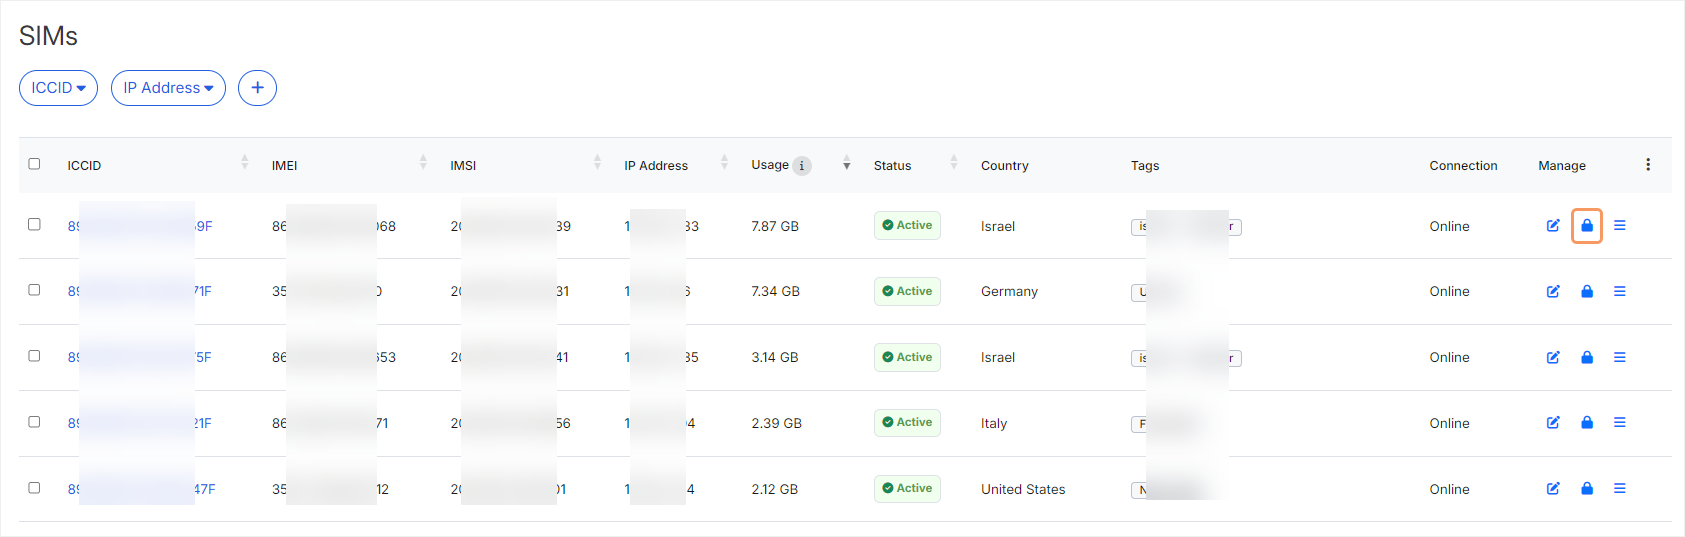
Task: Click the Active status badge for Italy
Action: pyautogui.click(x=907, y=423)
